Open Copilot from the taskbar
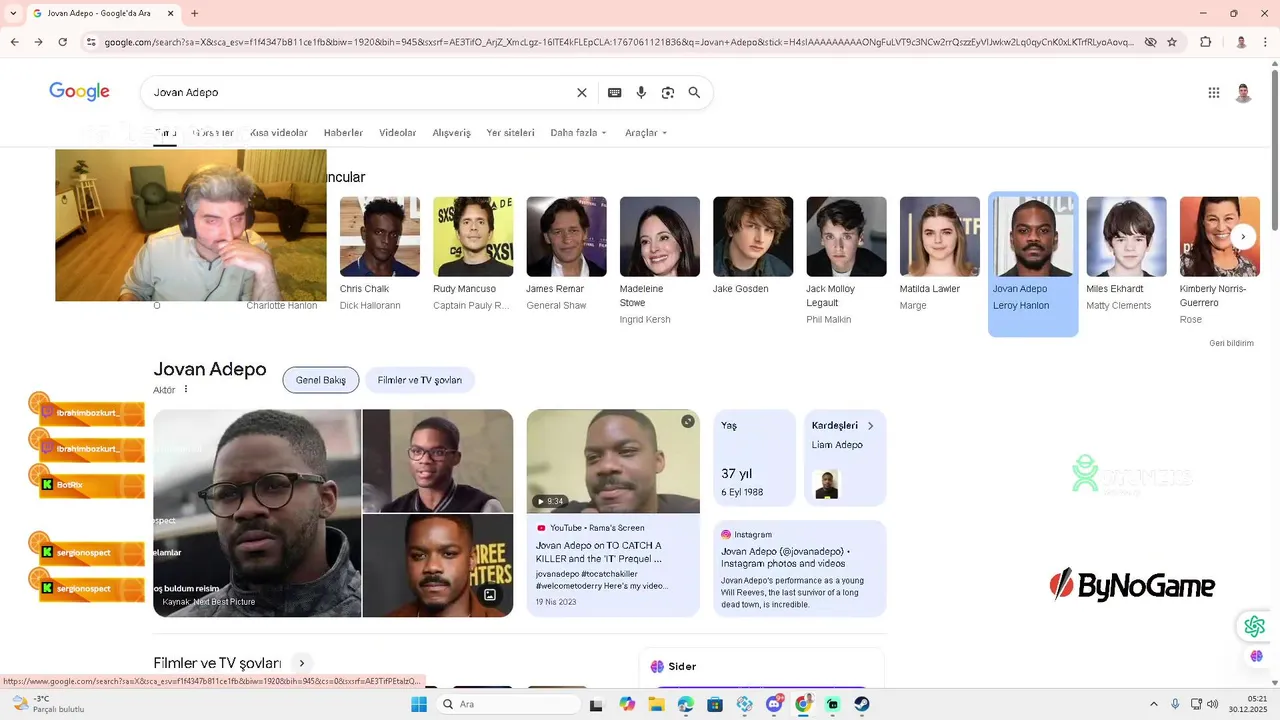1280x720 pixels. (627, 704)
